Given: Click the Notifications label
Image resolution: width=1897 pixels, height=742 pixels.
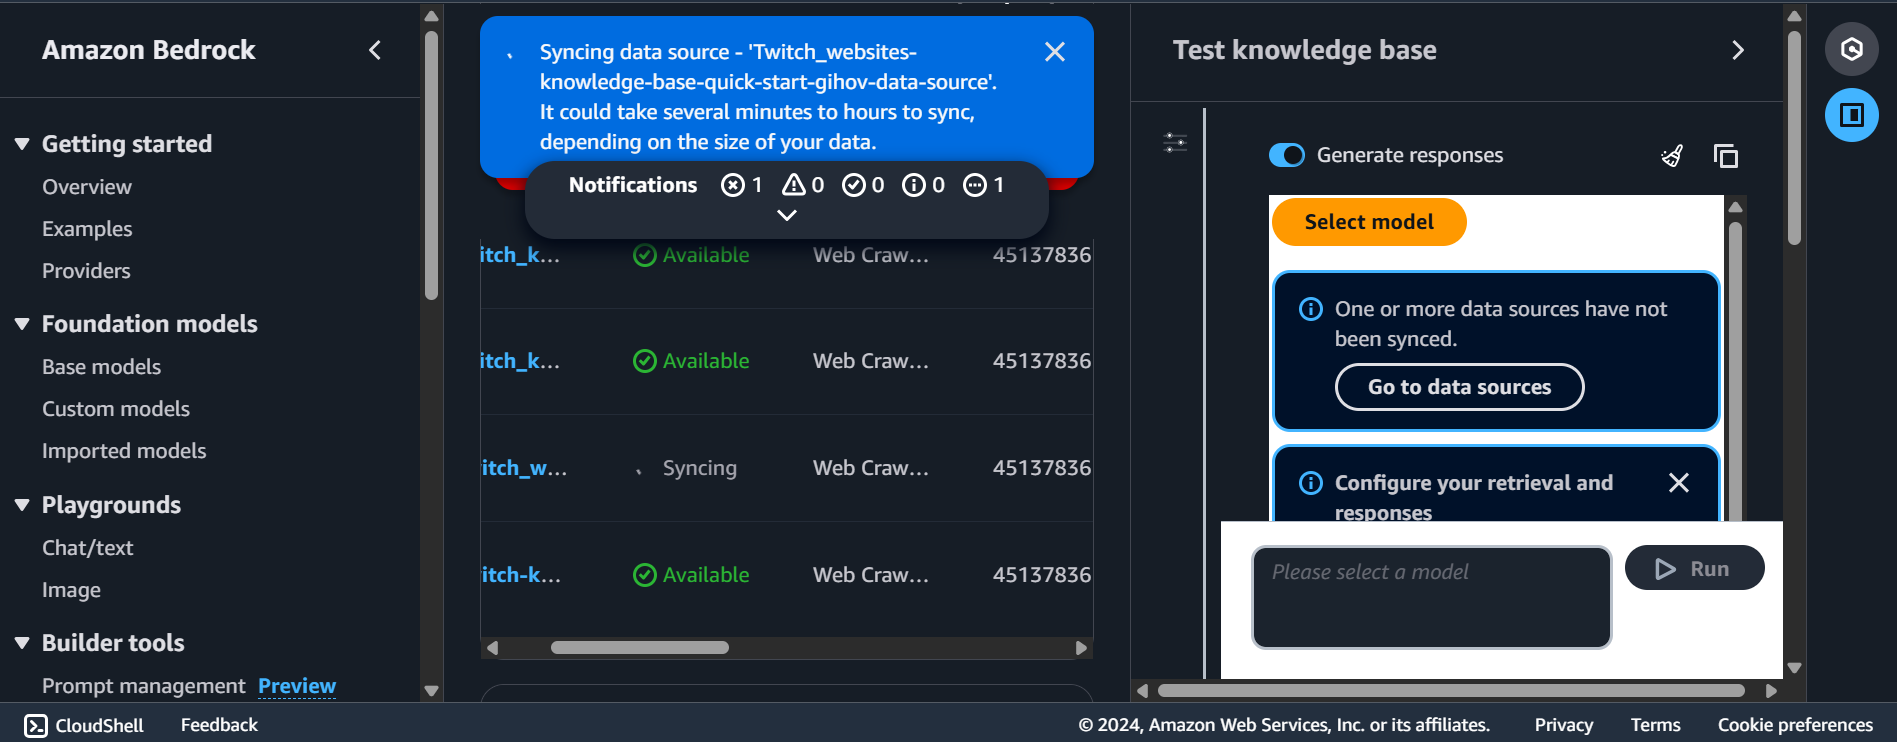Looking at the screenshot, I should tap(633, 185).
